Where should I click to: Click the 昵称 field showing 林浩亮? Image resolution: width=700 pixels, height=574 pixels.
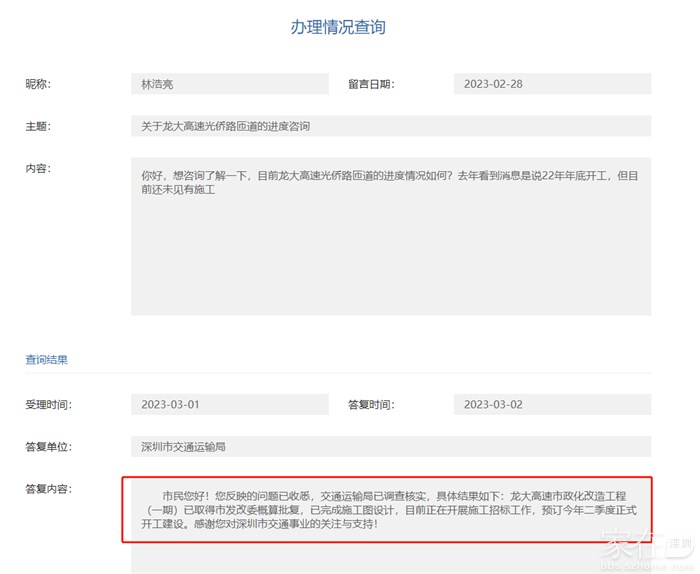(x=229, y=84)
